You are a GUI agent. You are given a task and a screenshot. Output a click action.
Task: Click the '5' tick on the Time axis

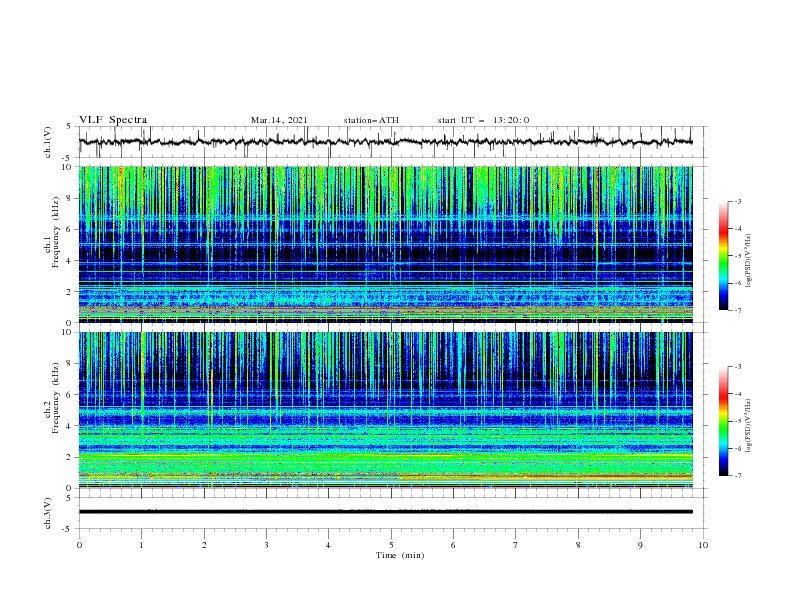391,545
